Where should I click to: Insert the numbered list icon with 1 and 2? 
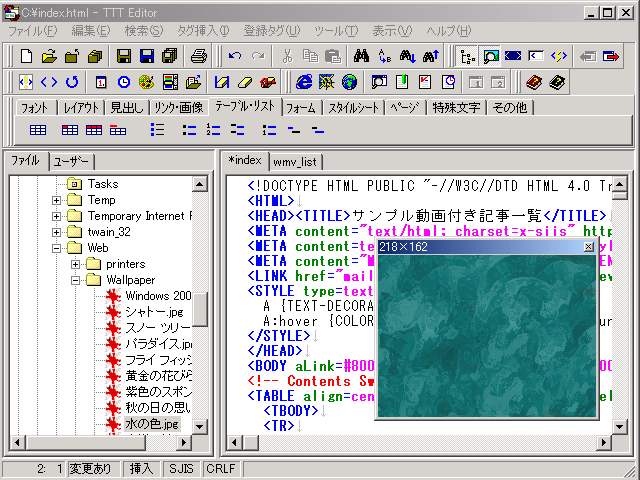(x=213, y=130)
